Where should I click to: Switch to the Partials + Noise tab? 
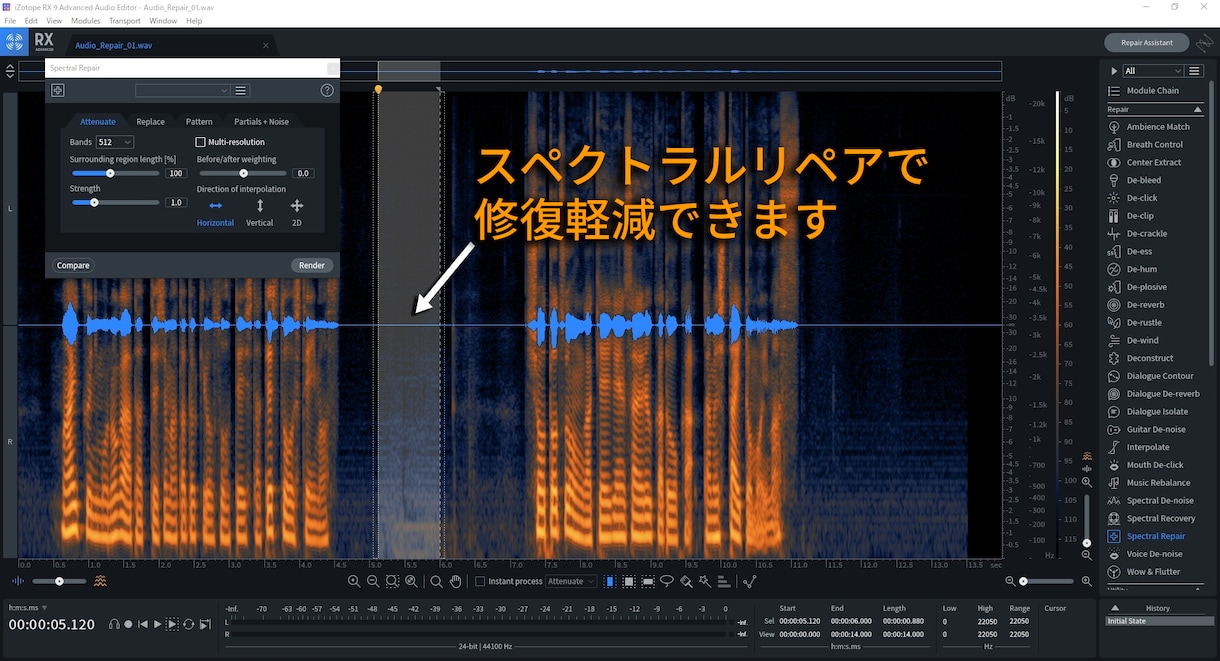point(261,121)
